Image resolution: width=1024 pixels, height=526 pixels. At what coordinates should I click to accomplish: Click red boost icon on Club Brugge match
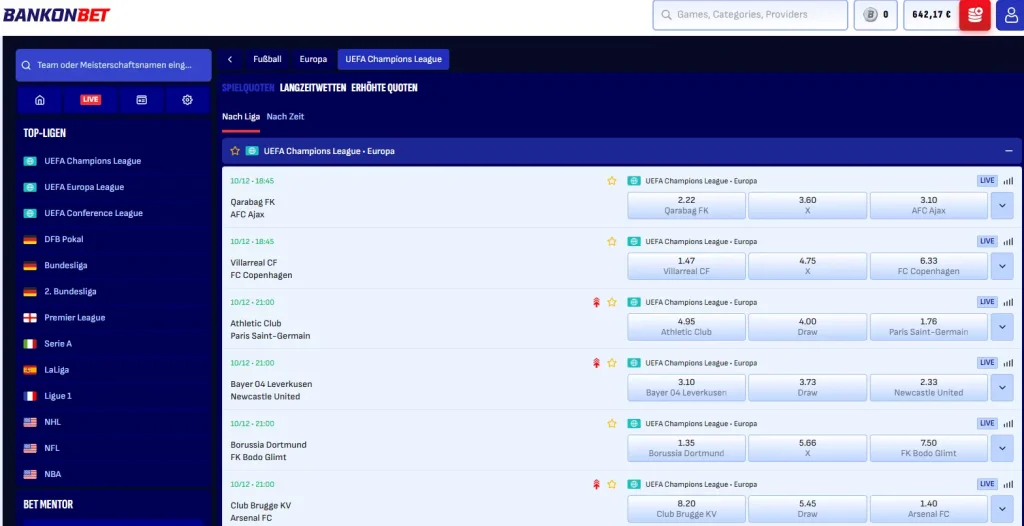(x=596, y=484)
